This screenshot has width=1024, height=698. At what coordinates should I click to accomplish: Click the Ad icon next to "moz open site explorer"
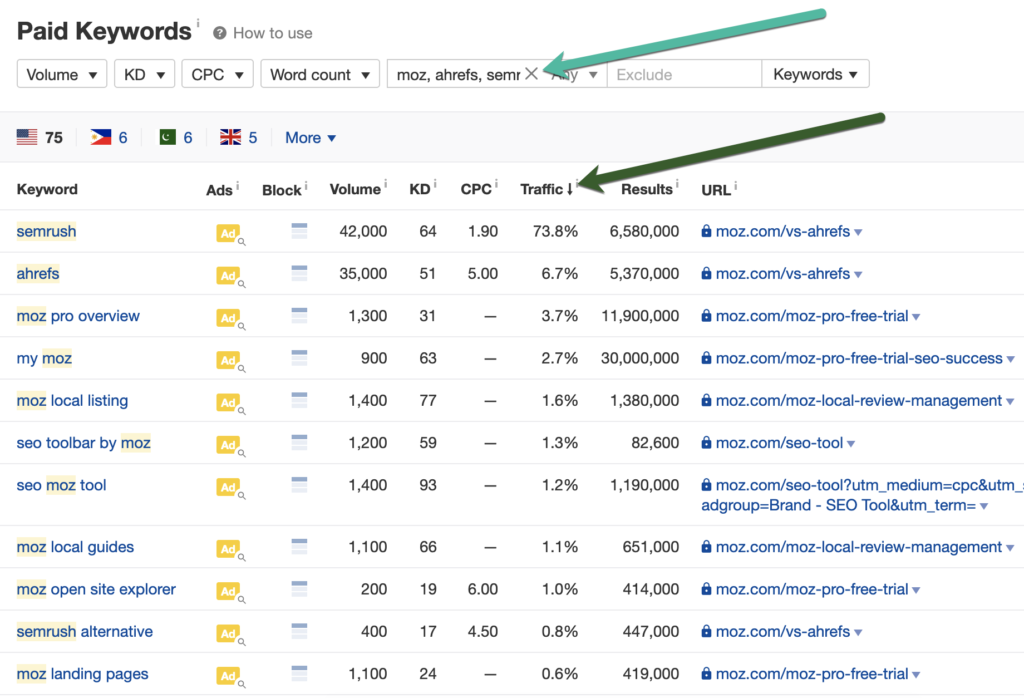coord(229,589)
